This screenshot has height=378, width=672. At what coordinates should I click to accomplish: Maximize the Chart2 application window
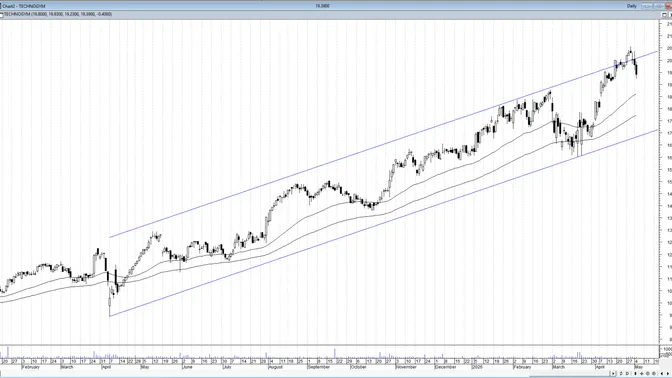coord(660,6)
